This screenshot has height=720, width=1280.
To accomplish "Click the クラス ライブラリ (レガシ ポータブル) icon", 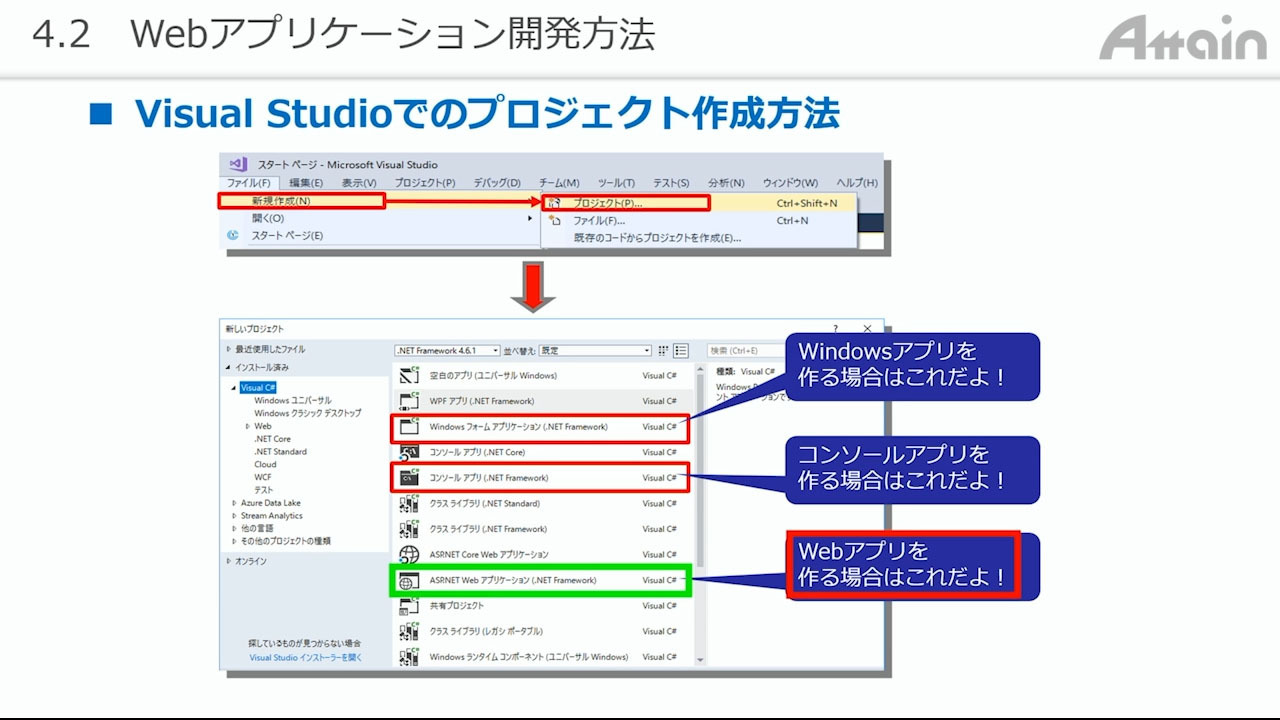I will pyautogui.click(x=408, y=631).
